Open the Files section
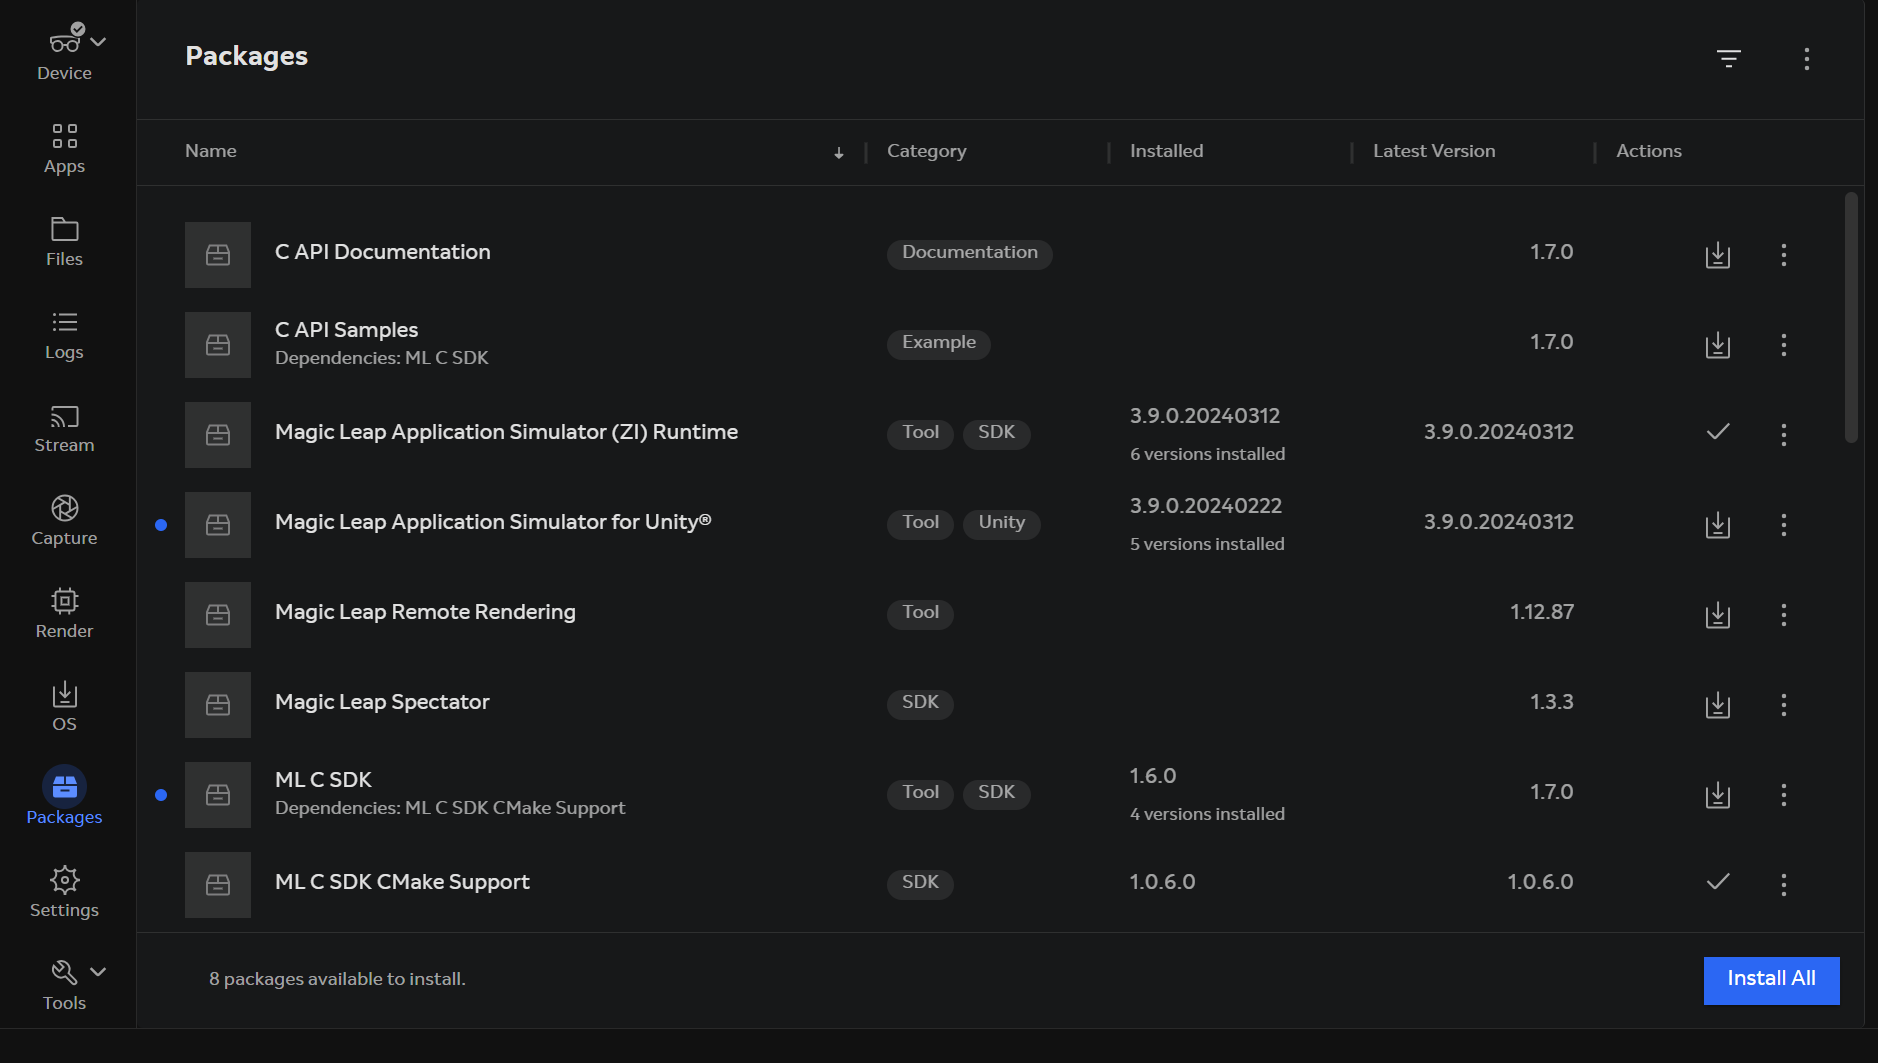The width and height of the screenshot is (1878, 1063). pos(64,241)
